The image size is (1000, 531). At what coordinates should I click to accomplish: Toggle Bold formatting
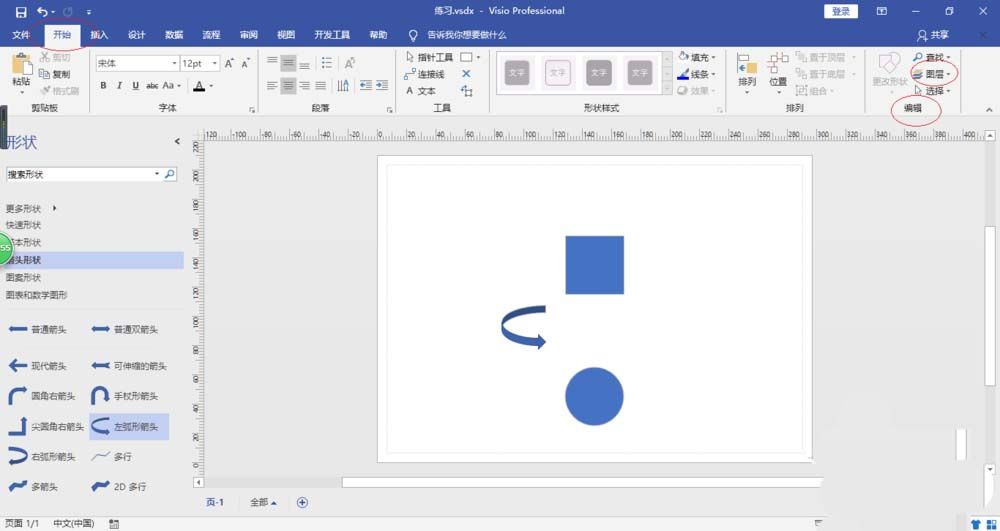coord(103,85)
